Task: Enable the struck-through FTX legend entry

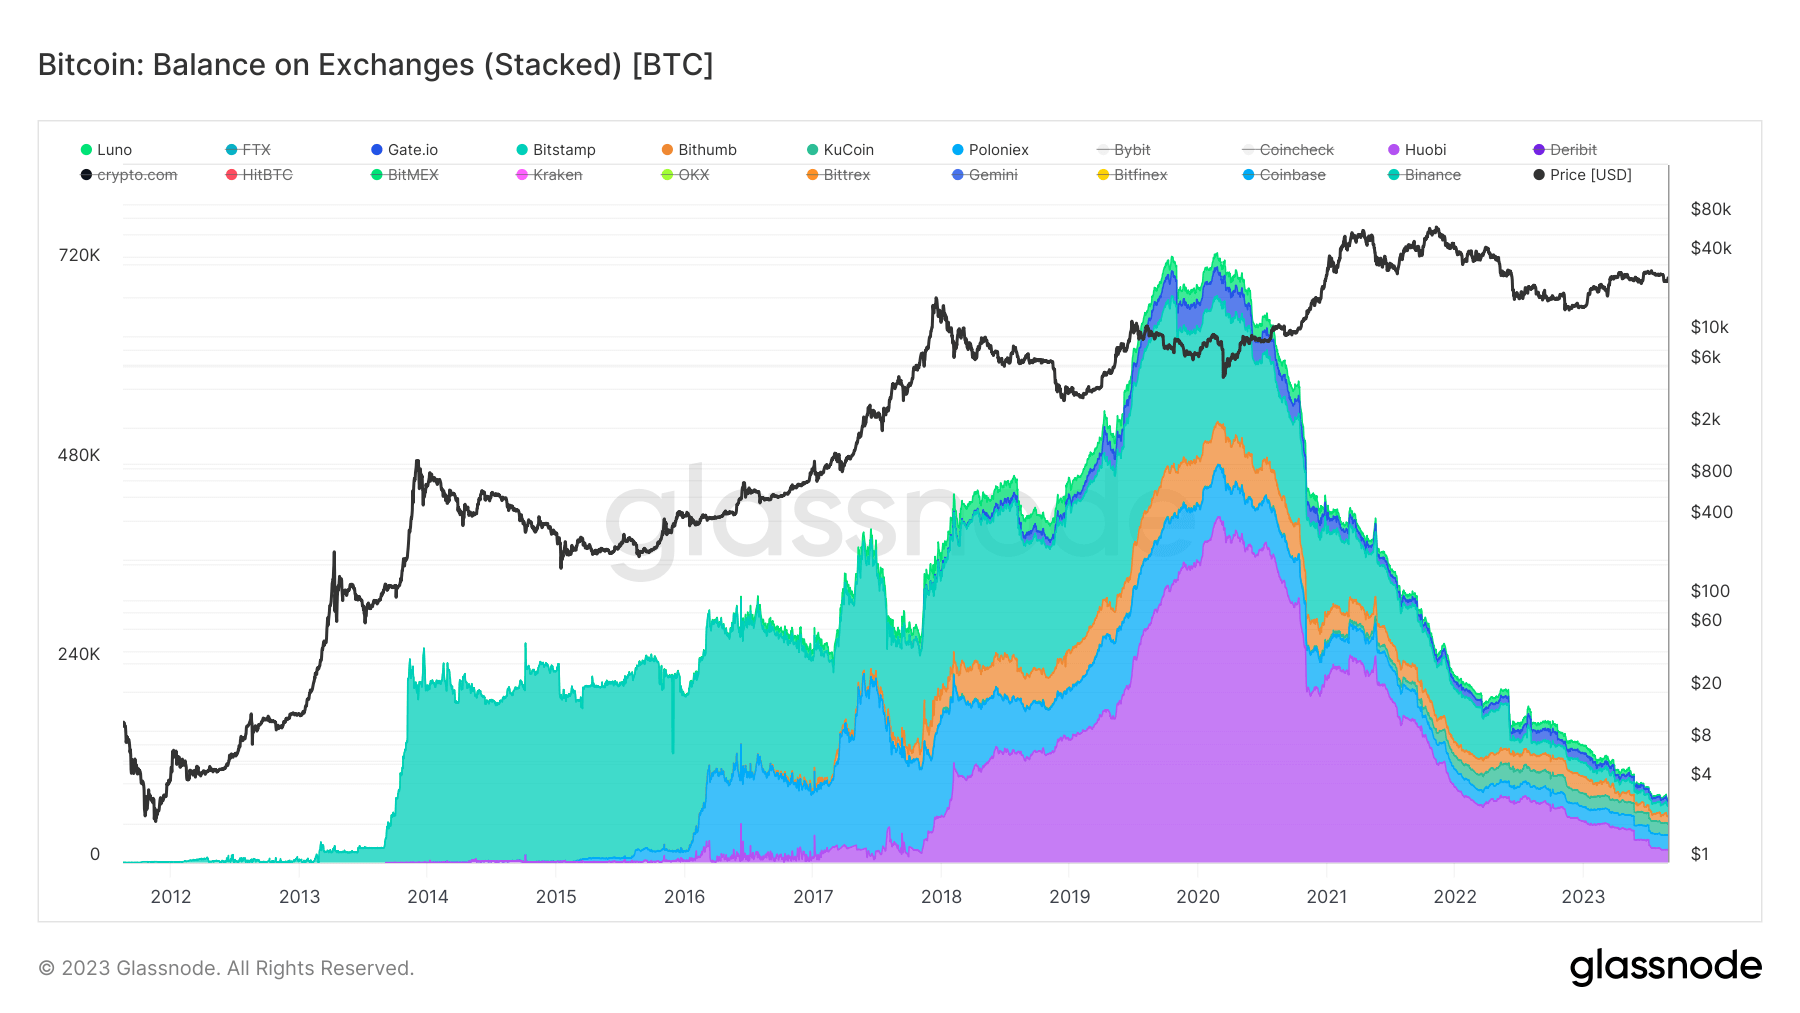Action: coord(248,150)
